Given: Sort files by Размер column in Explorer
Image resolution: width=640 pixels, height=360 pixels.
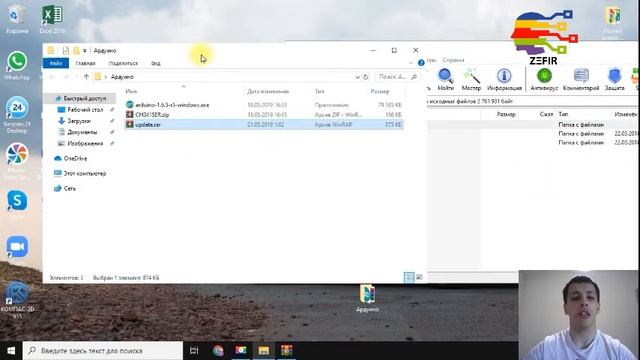Looking at the screenshot, I should pos(380,91).
